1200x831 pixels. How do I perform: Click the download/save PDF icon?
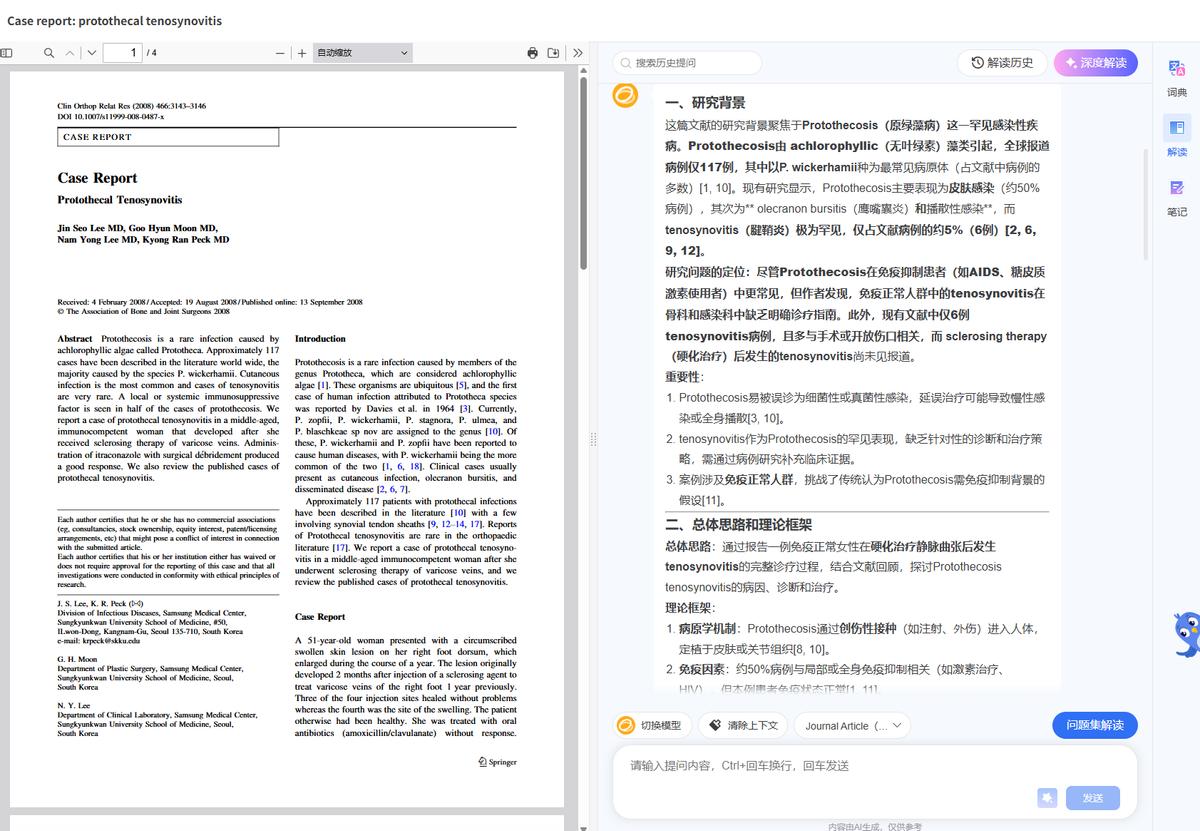[552, 52]
